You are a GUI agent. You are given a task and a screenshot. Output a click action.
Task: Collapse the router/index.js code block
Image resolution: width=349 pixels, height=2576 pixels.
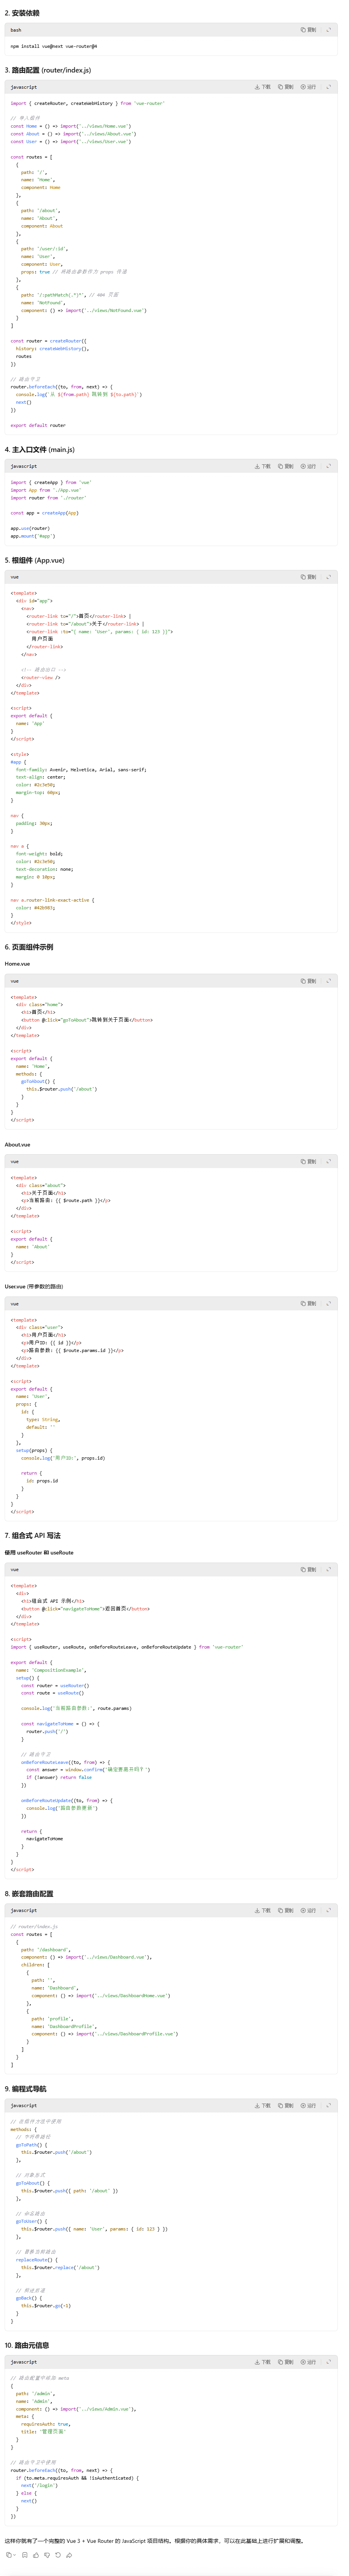pos(328,87)
